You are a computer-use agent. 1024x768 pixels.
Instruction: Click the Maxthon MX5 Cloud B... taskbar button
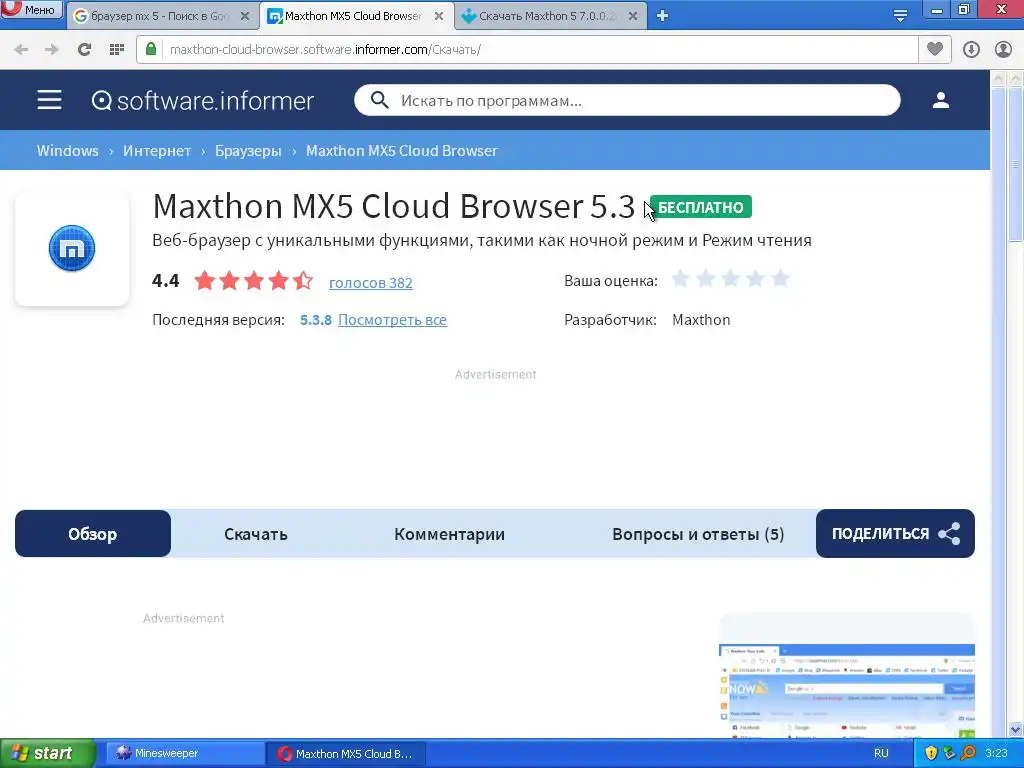[346, 753]
